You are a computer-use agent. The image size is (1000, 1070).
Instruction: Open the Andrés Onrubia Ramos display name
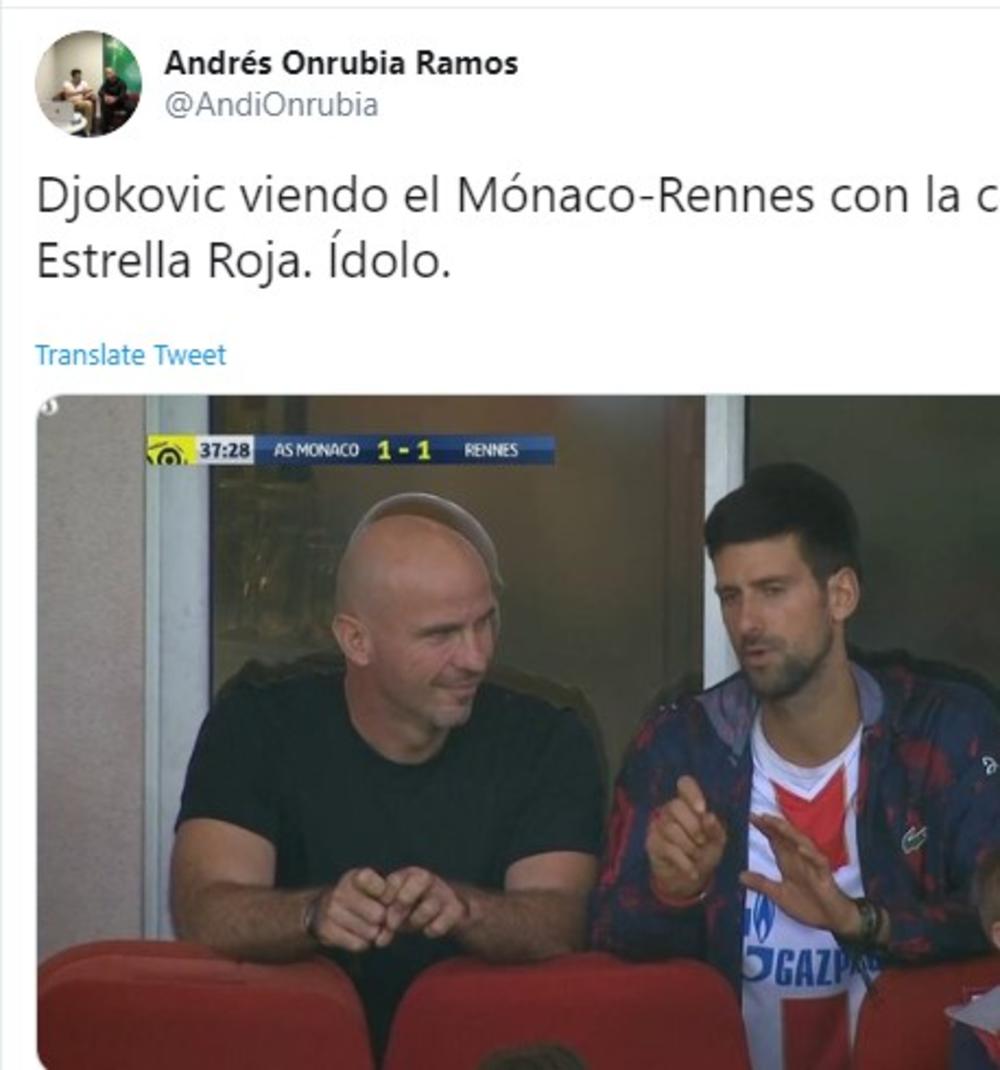tap(341, 63)
